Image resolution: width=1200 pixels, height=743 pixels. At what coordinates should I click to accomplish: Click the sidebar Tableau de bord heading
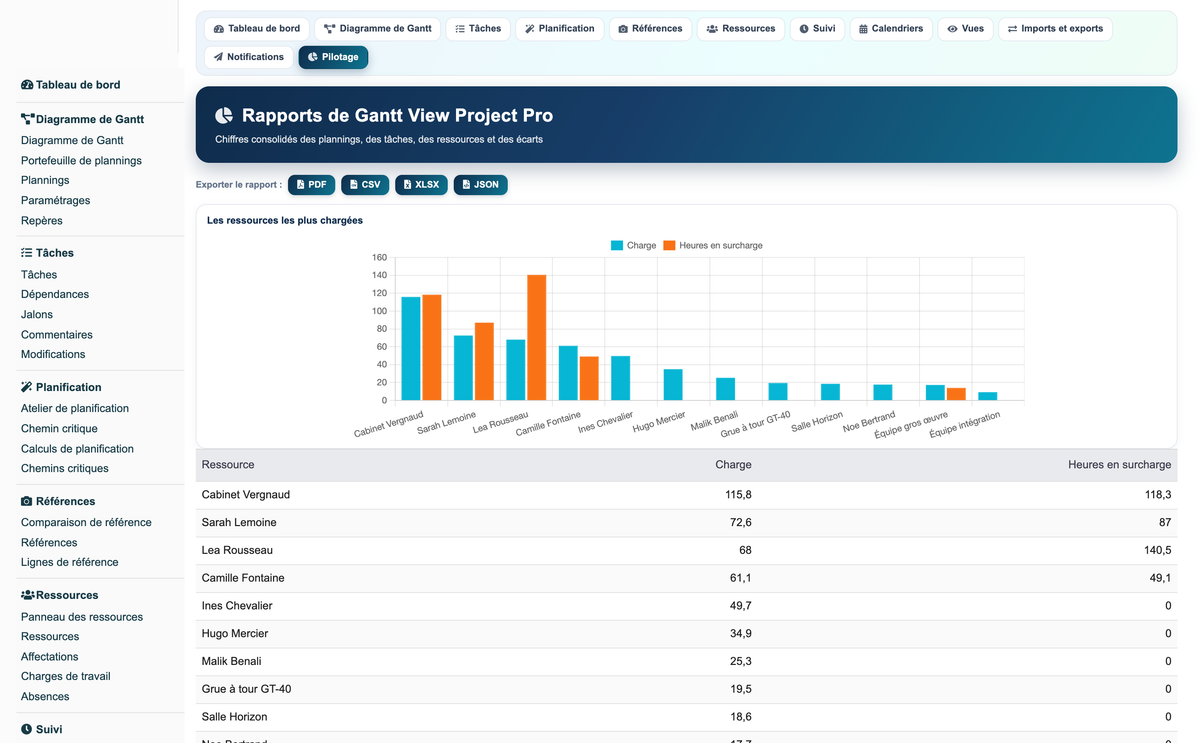(x=70, y=85)
